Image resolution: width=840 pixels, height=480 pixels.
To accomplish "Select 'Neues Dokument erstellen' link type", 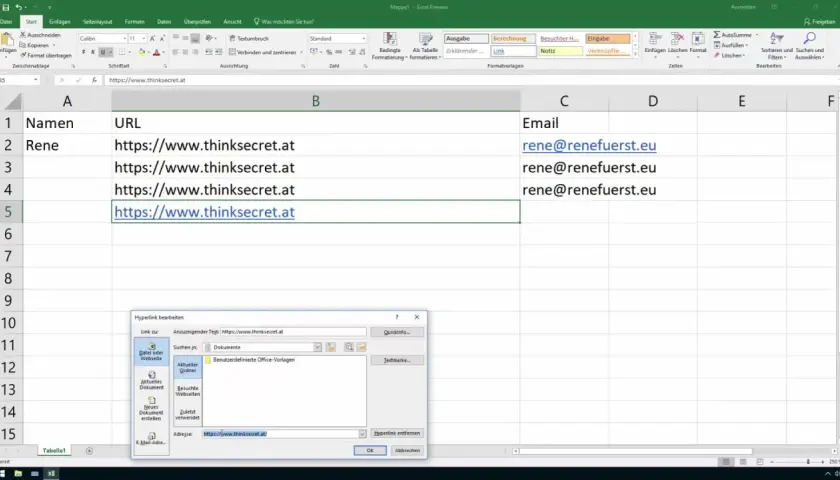I will point(152,408).
